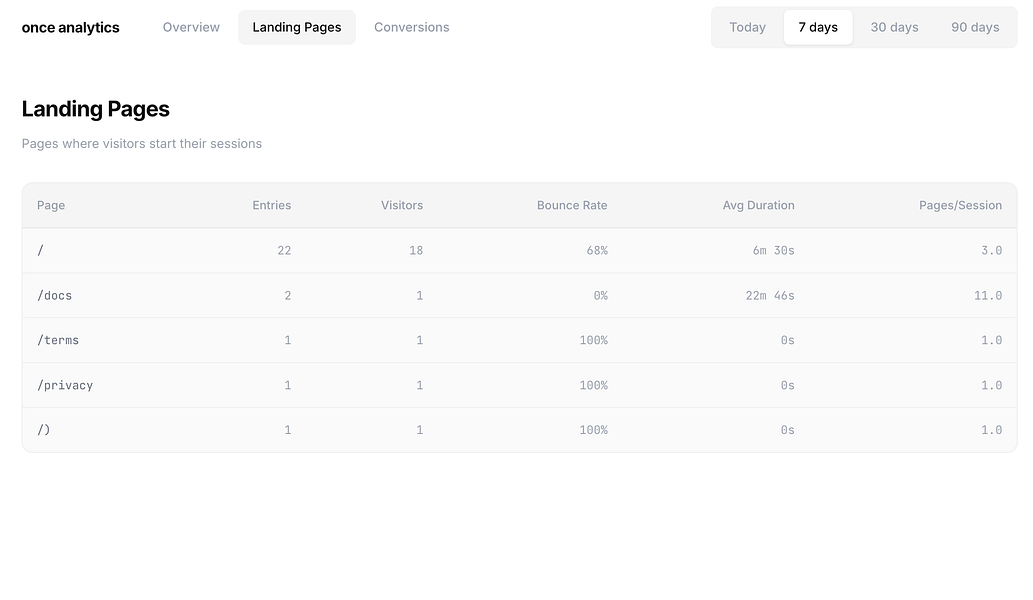This screenshot has height=600, width=1033.
Task: Select the Landing Pages tab
Action: pyautogui.click(x=297, y=27)
